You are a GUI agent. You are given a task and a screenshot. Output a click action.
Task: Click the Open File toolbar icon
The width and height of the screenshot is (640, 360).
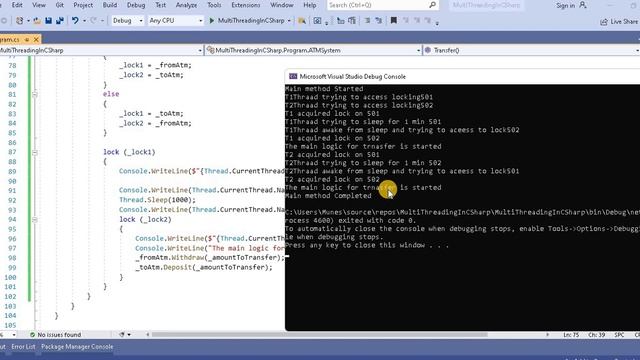click(x=37, y=20)
